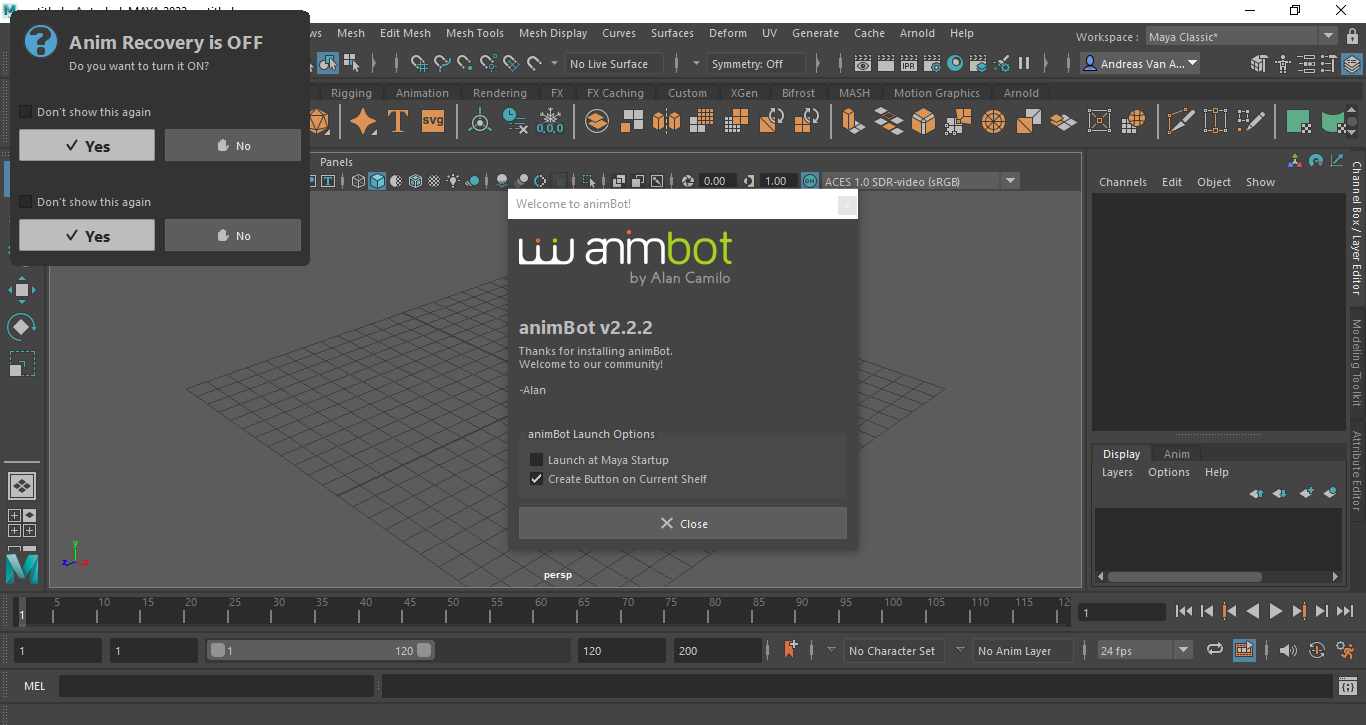Toggle use all lights bulb icon
The height and width of the screenshot is (725, 1366).
click(x=453, y=181)
